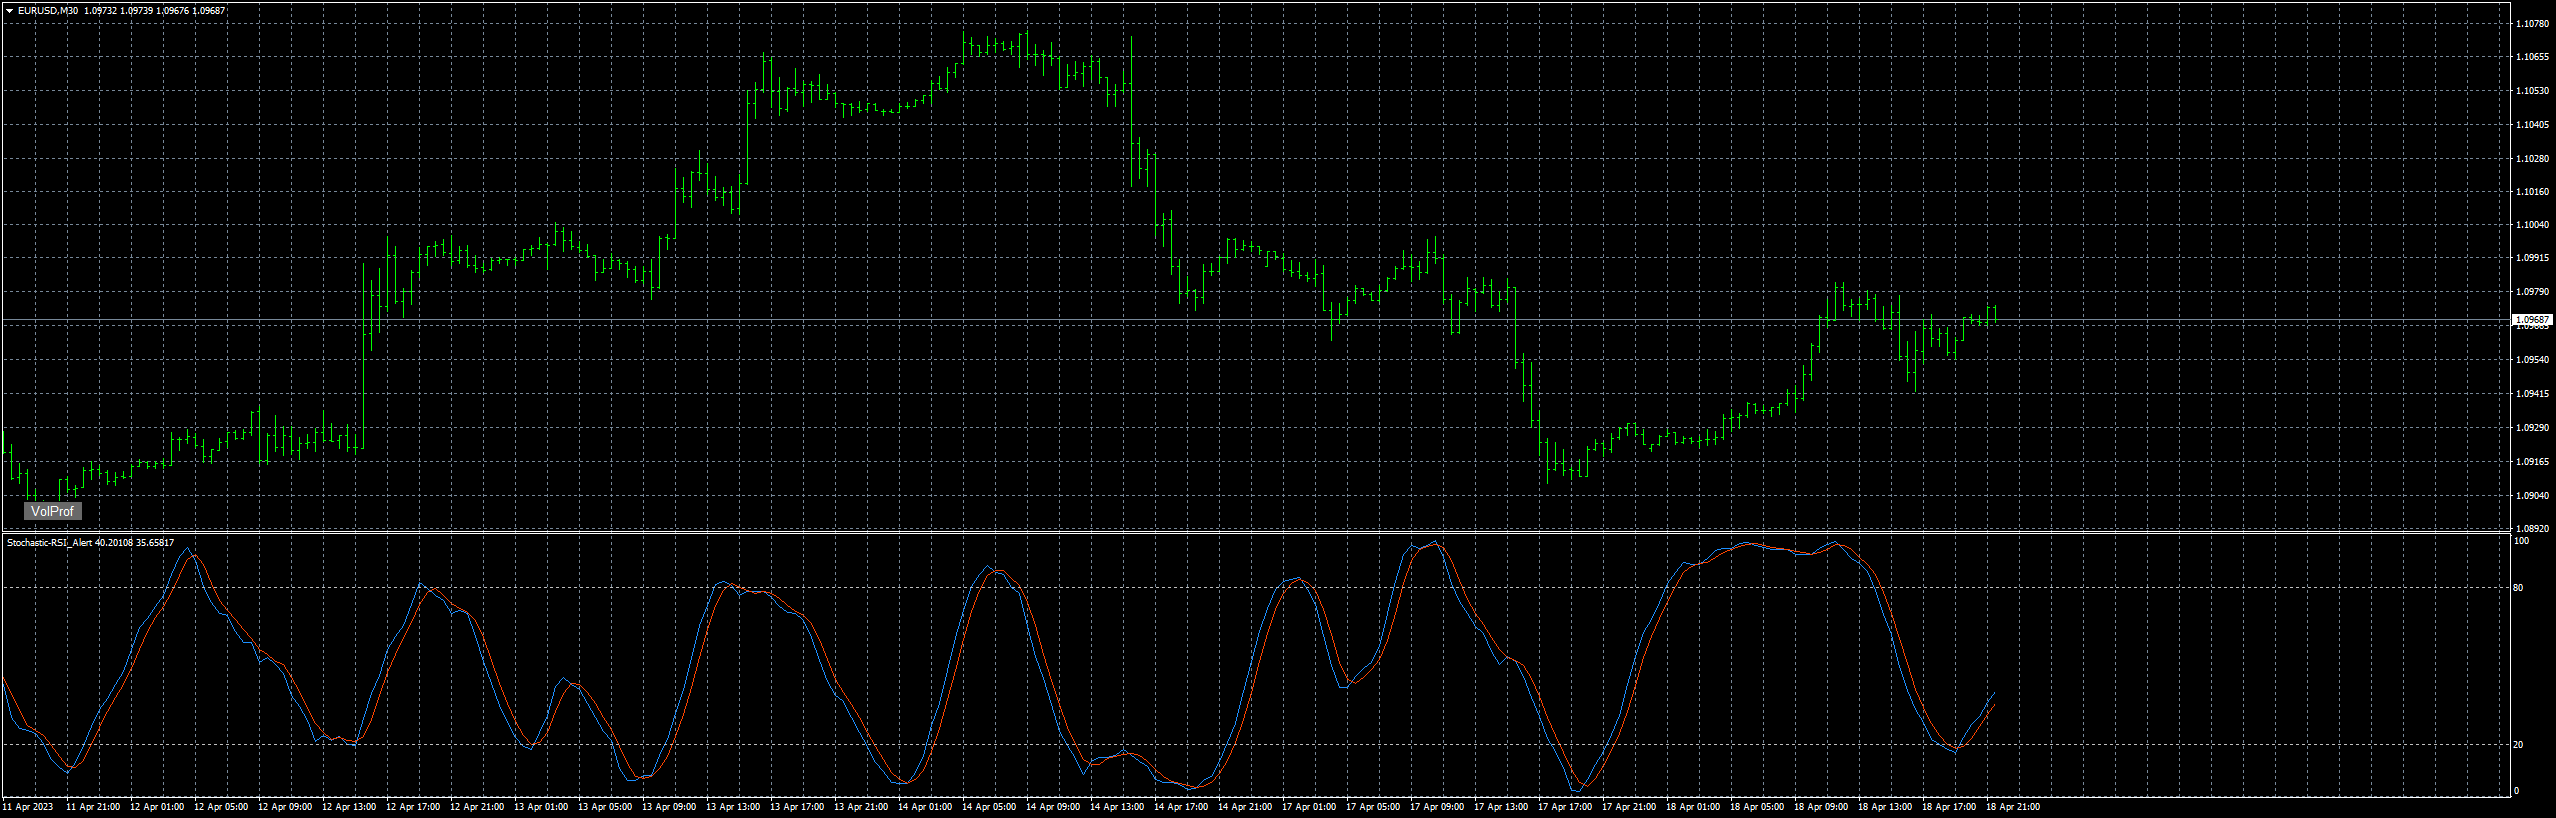
Task: Click the 1.10655 price scale label
Action: point(2532,57)
